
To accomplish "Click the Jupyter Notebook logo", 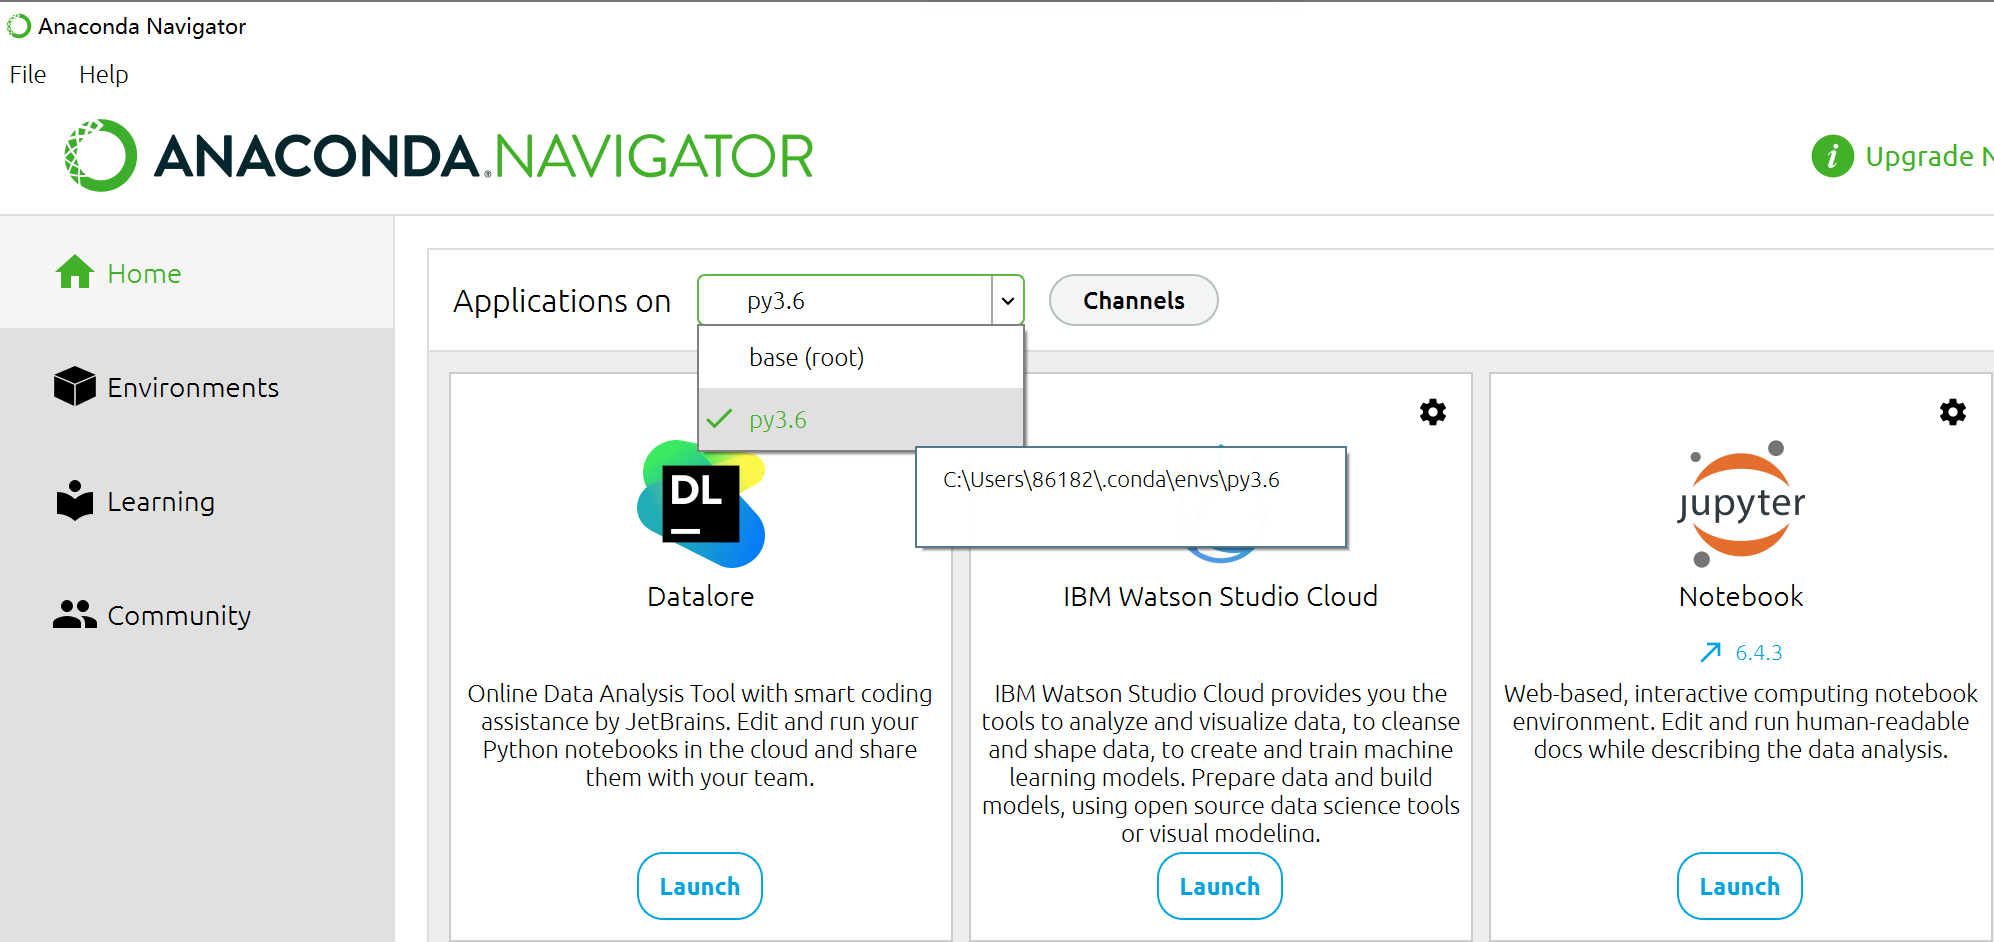I will [1741, 503].
